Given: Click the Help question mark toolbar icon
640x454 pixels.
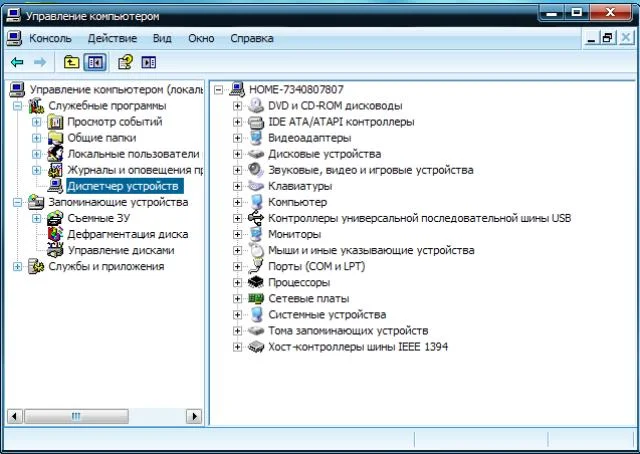Looking at the screenshot, I should [x=125, y=62].
